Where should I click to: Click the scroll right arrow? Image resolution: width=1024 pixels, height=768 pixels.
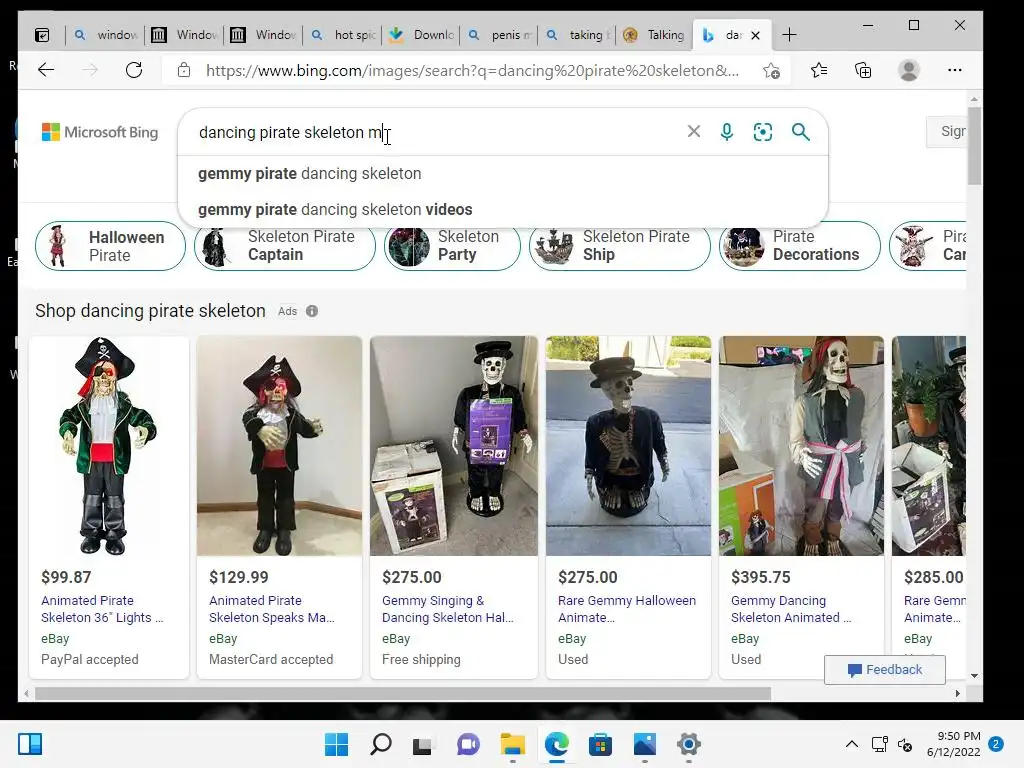pos(957,693)
